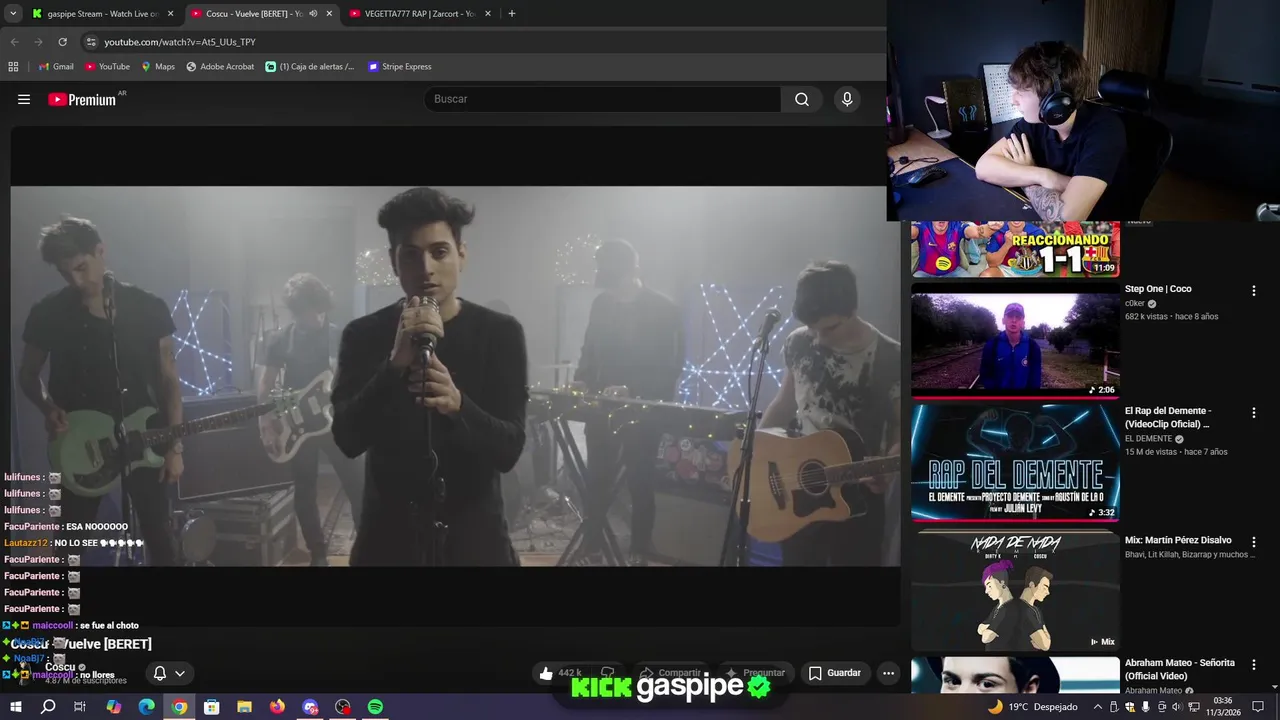Screen dimensions: 1280x720
Task: Open the Windows Start menu
Action: (x=15, y=707)
